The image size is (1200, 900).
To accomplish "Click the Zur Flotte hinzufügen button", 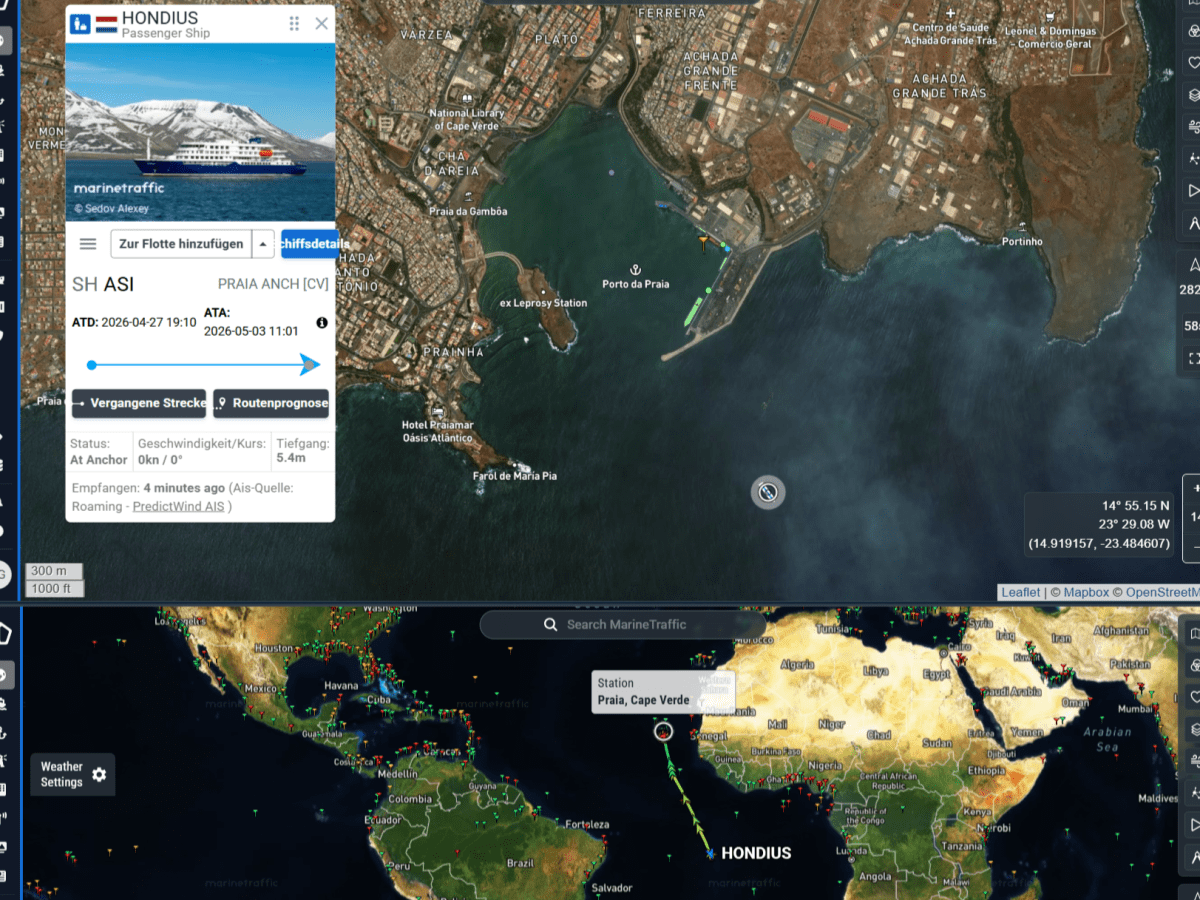I will pos(181,244).
